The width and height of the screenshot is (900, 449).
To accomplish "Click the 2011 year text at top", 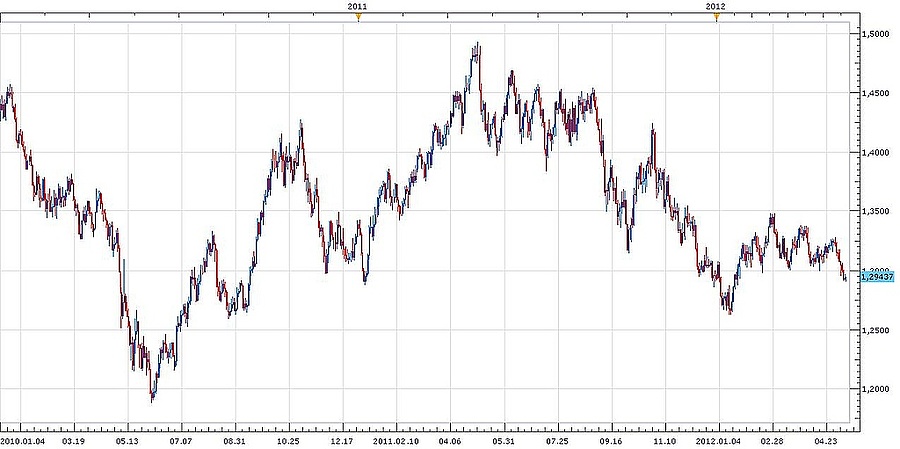I will 357,6.
